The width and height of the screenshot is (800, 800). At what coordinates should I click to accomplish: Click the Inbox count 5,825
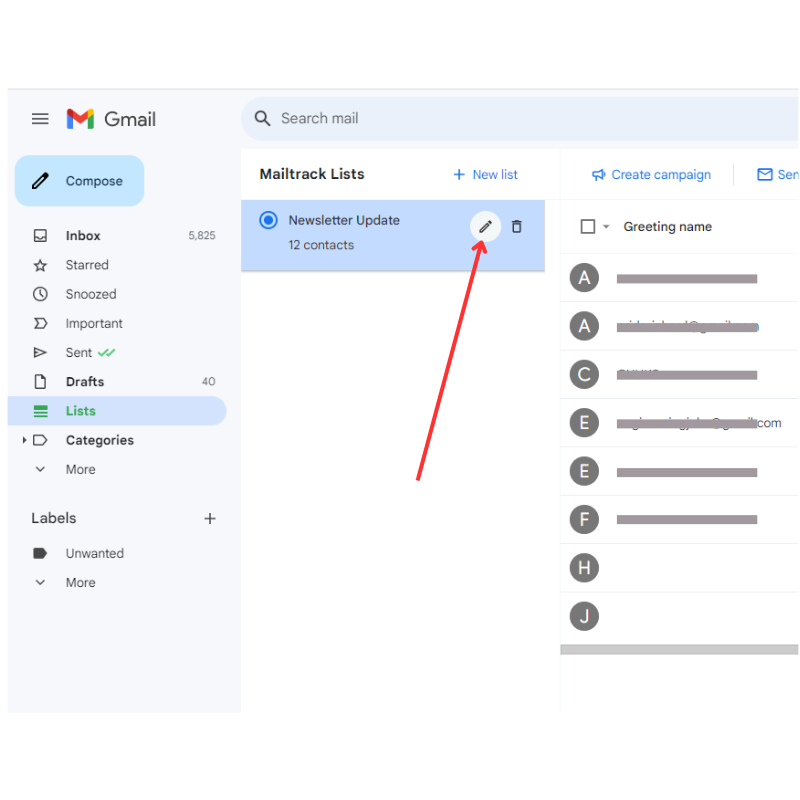[202, 235]
